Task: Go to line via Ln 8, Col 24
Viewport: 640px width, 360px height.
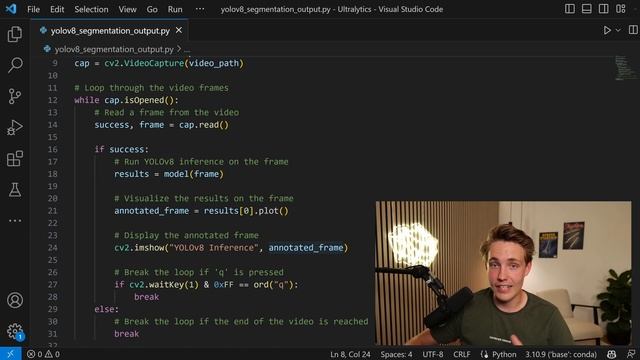Action: click(350, 354)
